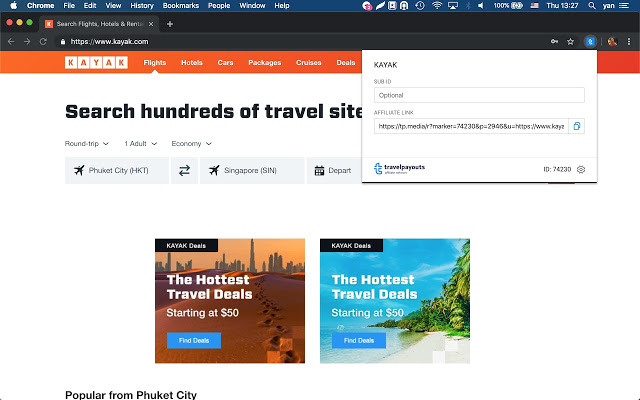The width and height of the screenshot is (640, 400).
Task: Open the Chrome application menu
Action: tap(40, 5)
